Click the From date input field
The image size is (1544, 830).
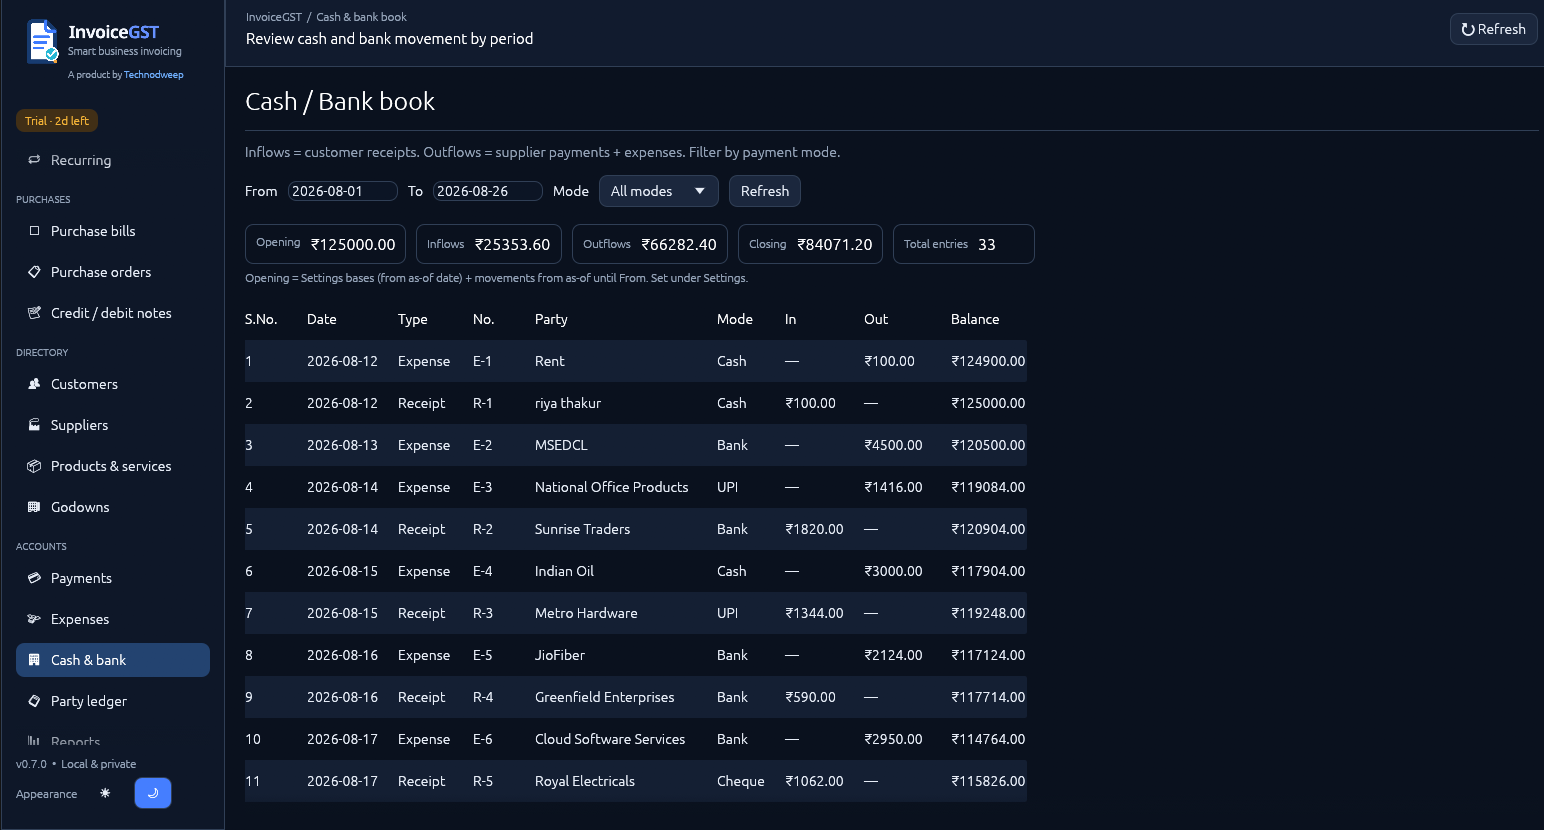click(x=342, y=191)
